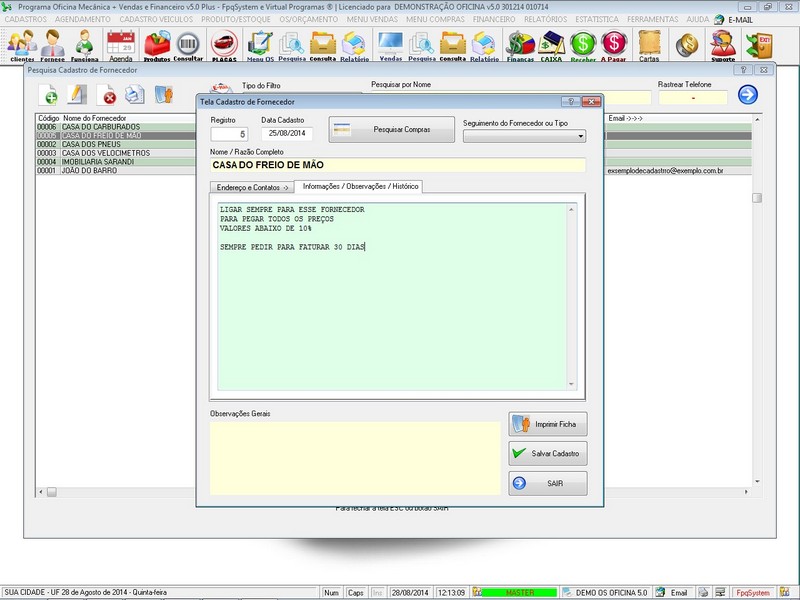Click the blue arrow button near Rastrear Telefone
The height and width of the screenshot is (600, 800).
click(x=747, y=94)
